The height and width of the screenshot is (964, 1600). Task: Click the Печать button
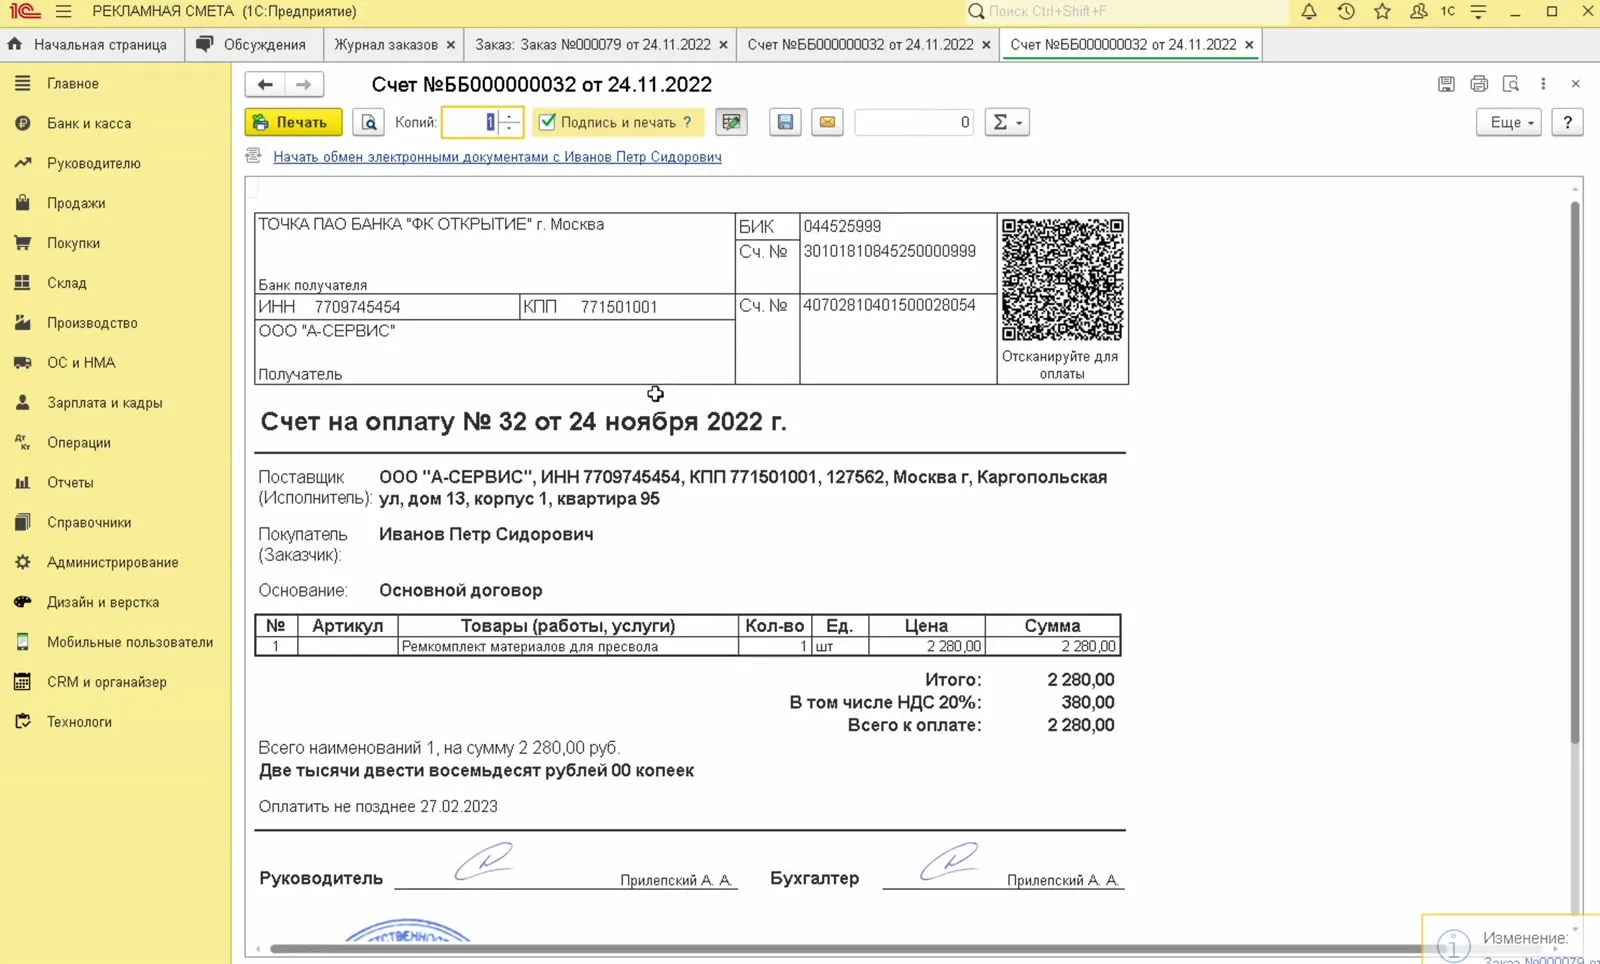coord(293,122)
